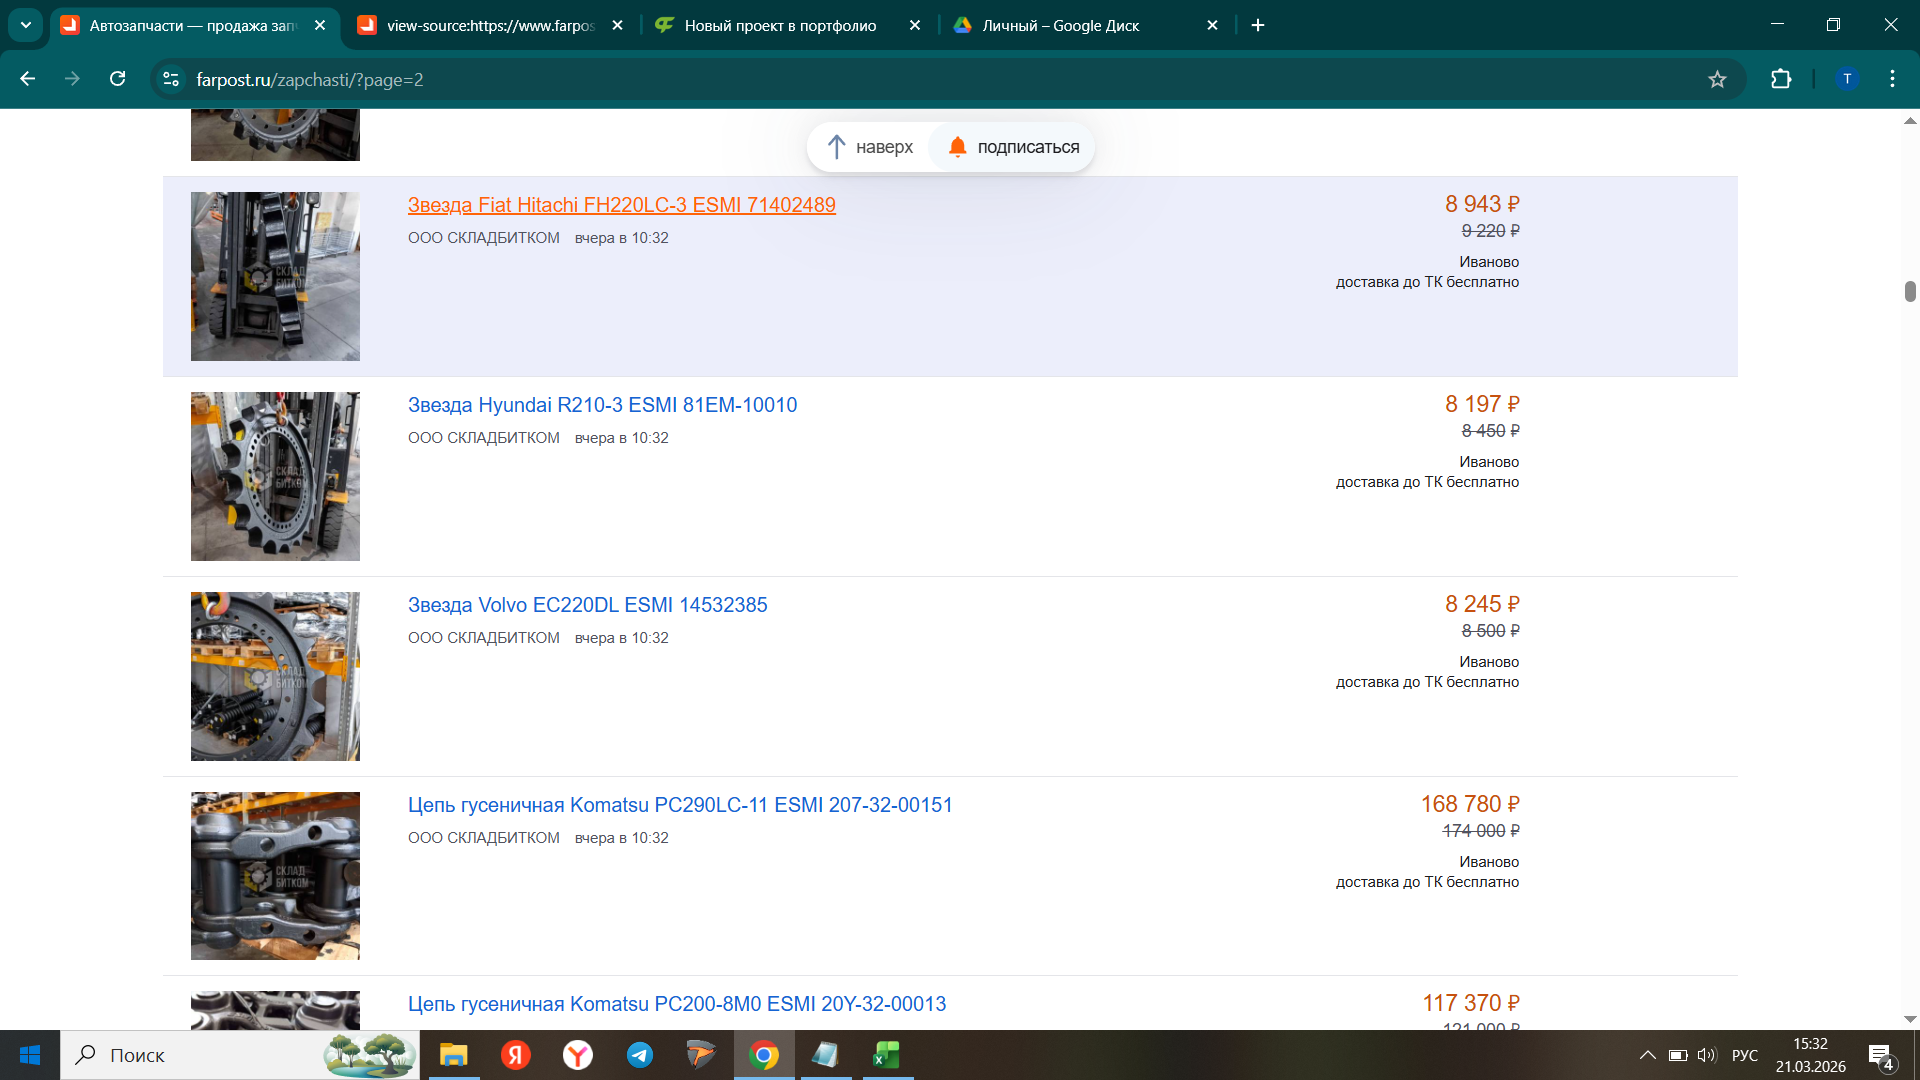Click the 8 245 ₽ price
The width and height of the screenshot is (1920, 1080).
(1481, 604)
